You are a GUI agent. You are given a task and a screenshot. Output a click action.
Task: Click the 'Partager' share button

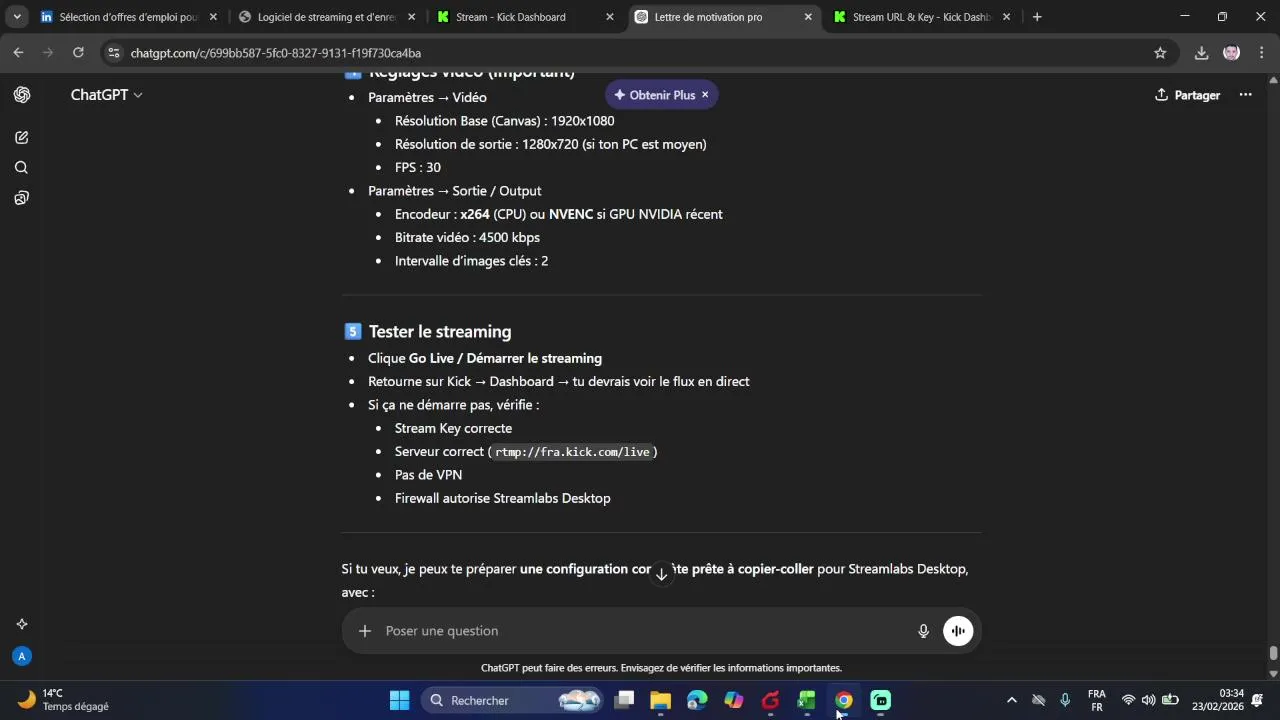pos(1187,95)
